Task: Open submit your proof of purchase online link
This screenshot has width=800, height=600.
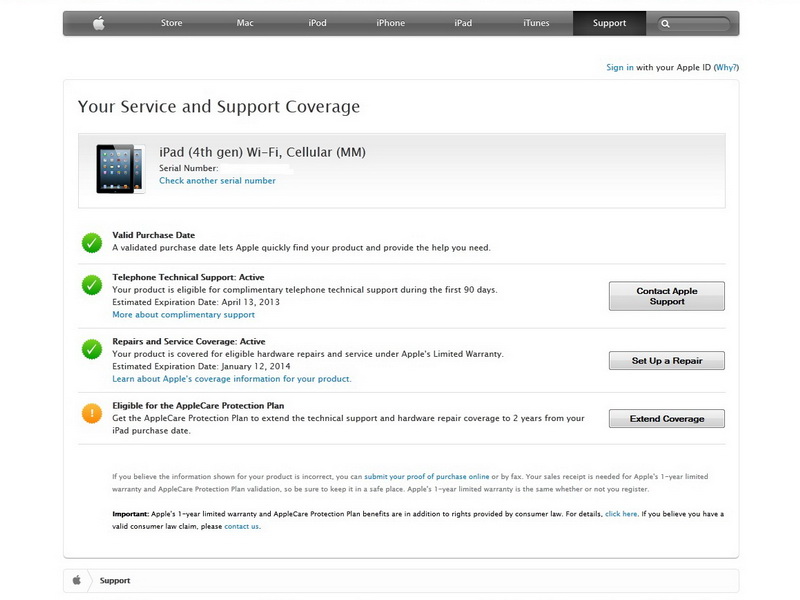Action: tap(427, 477)
